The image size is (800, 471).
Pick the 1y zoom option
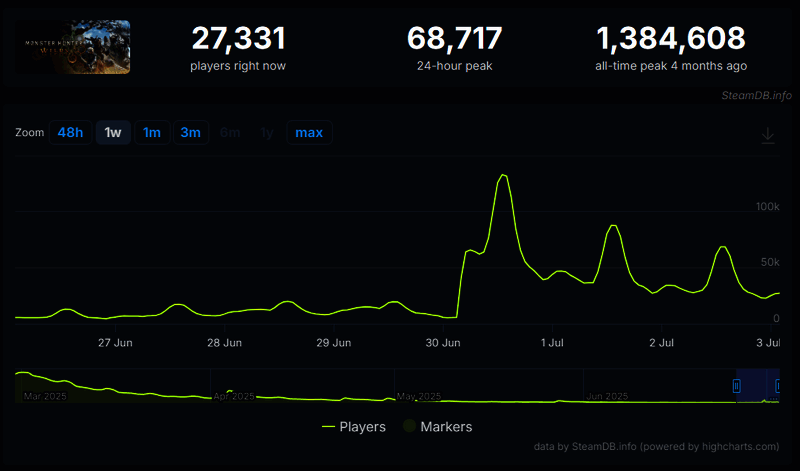tap(266, 133)
